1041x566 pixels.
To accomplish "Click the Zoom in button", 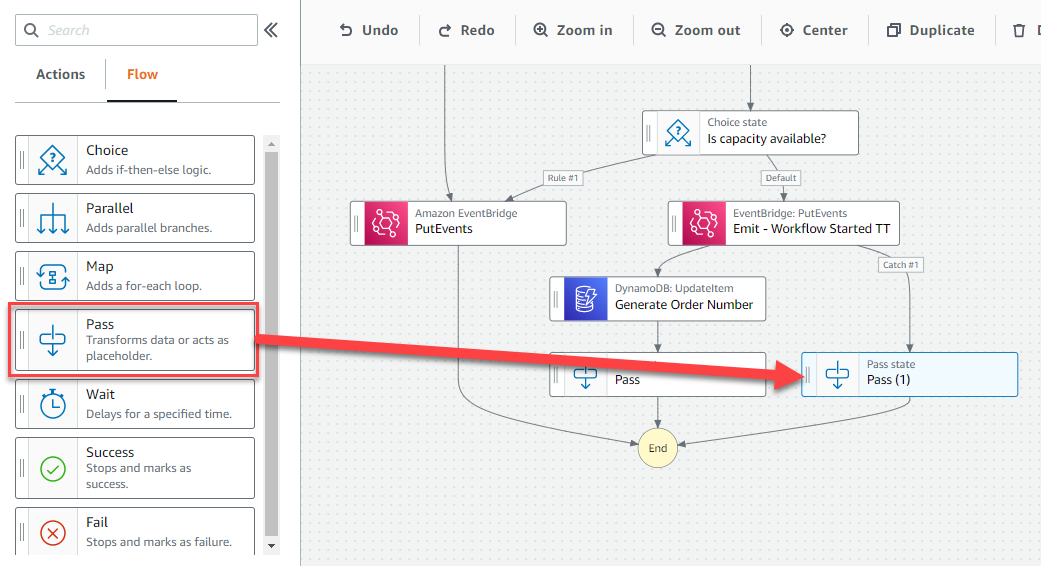I will point(573,30).
